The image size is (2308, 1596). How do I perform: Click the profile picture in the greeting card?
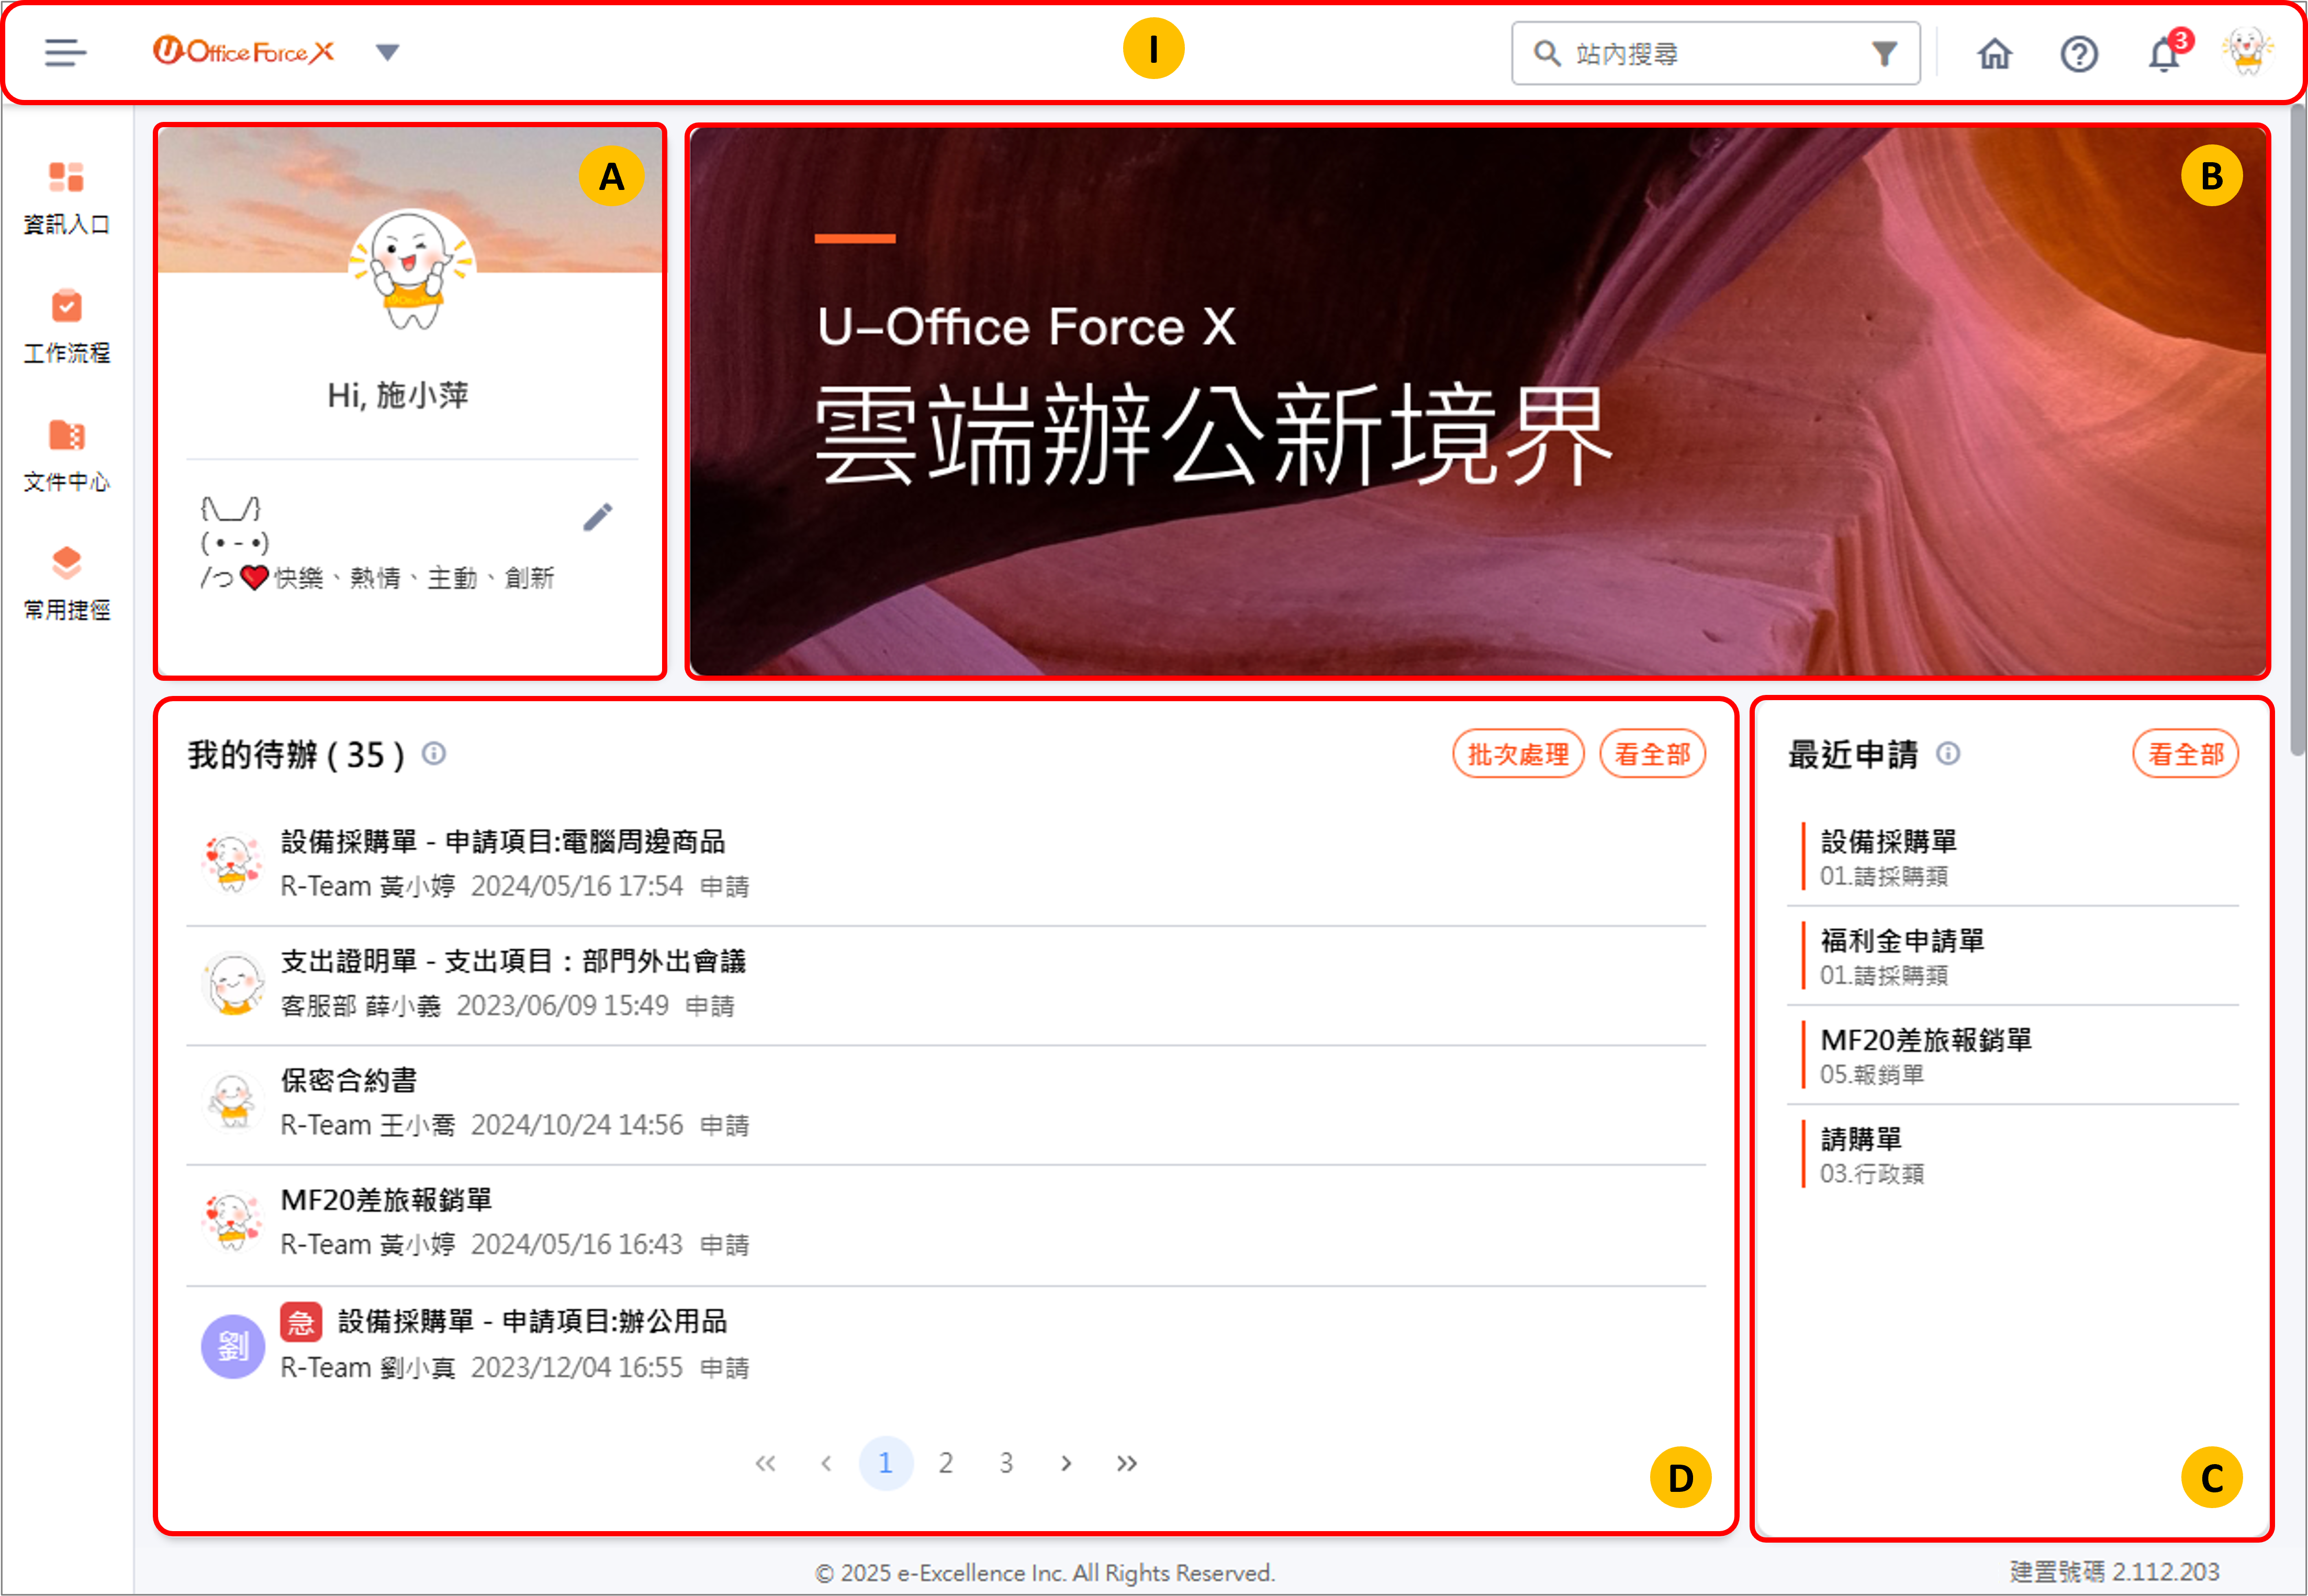411,269
